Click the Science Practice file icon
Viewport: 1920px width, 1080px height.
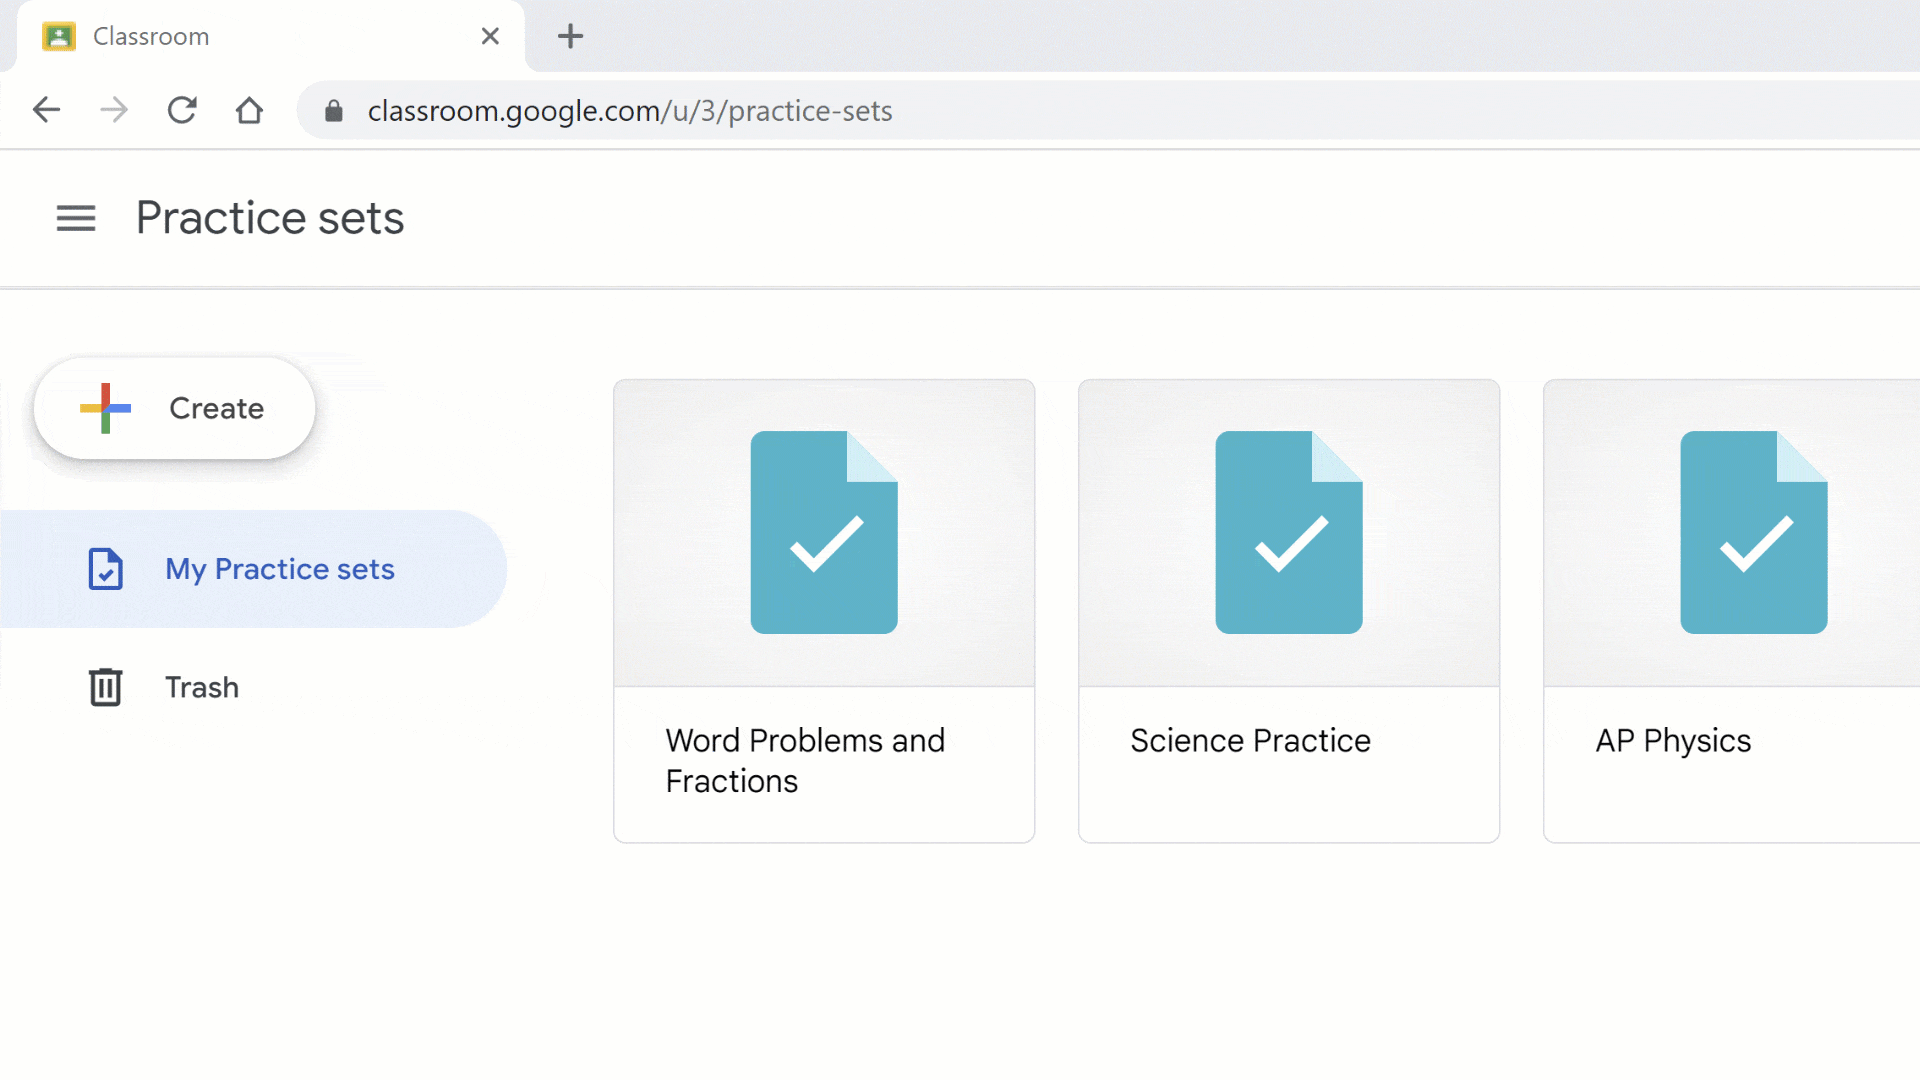point(1288,532)
